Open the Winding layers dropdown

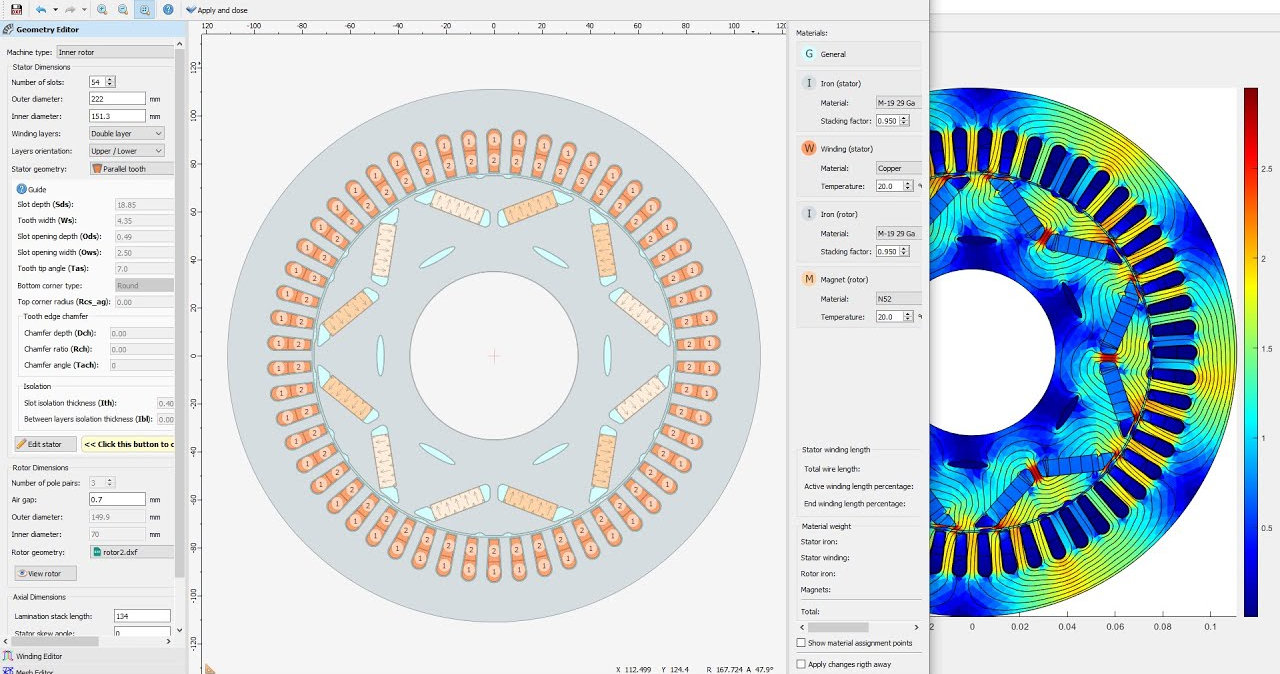tap(126, 133)
